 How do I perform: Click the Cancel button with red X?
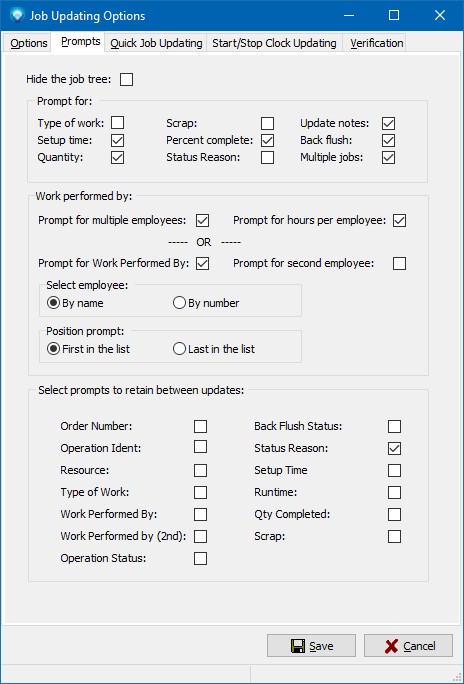coord(408,646)
